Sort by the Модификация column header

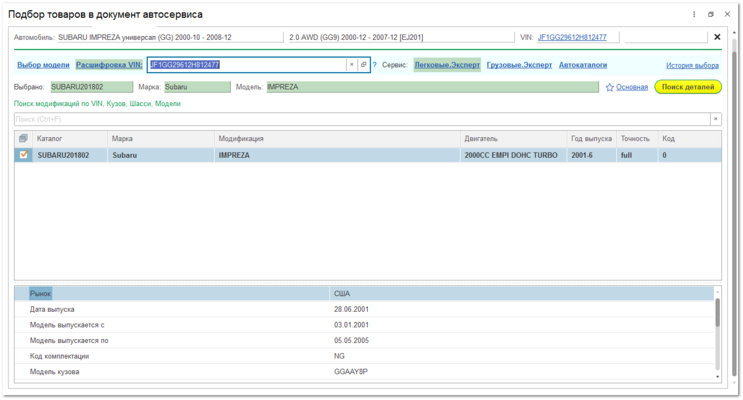pyautogui.click(x=337, y=138)
